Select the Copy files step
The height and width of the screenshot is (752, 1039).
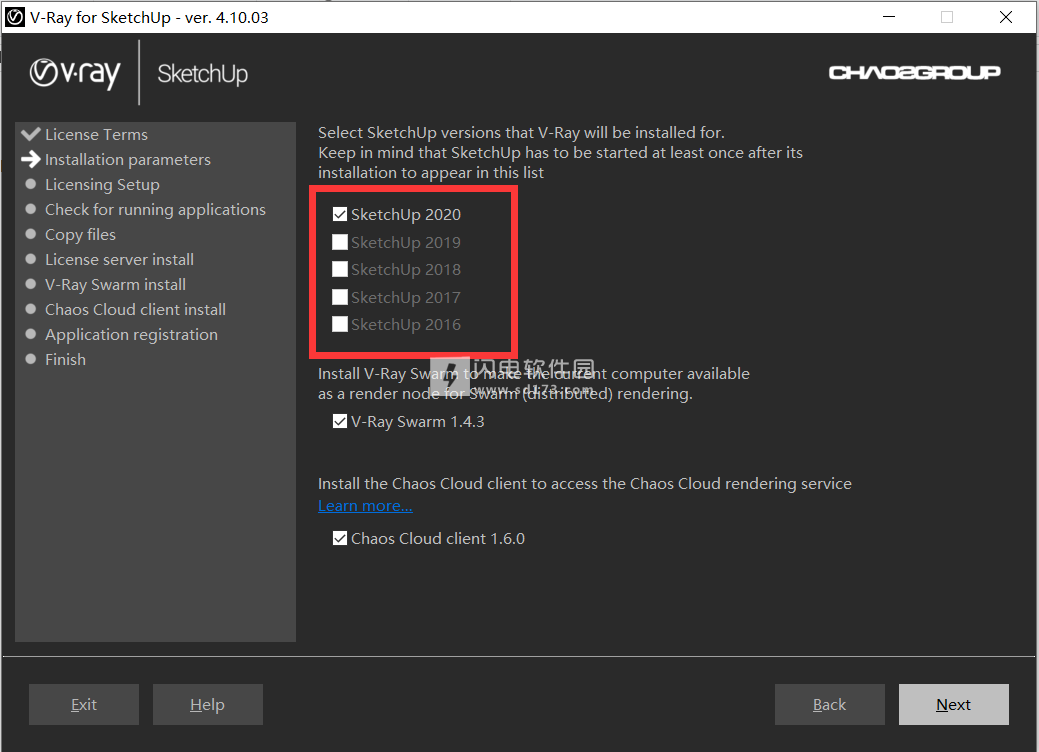[80, 235]
